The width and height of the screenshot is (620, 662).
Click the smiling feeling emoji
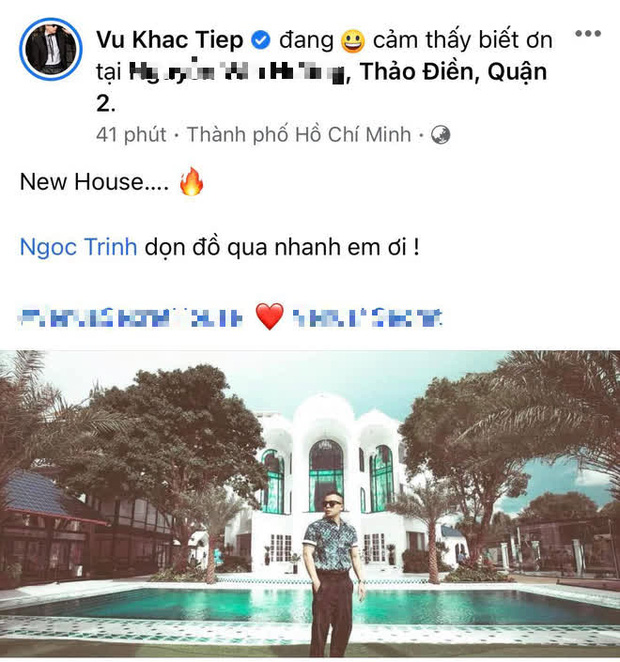(353, 41)
